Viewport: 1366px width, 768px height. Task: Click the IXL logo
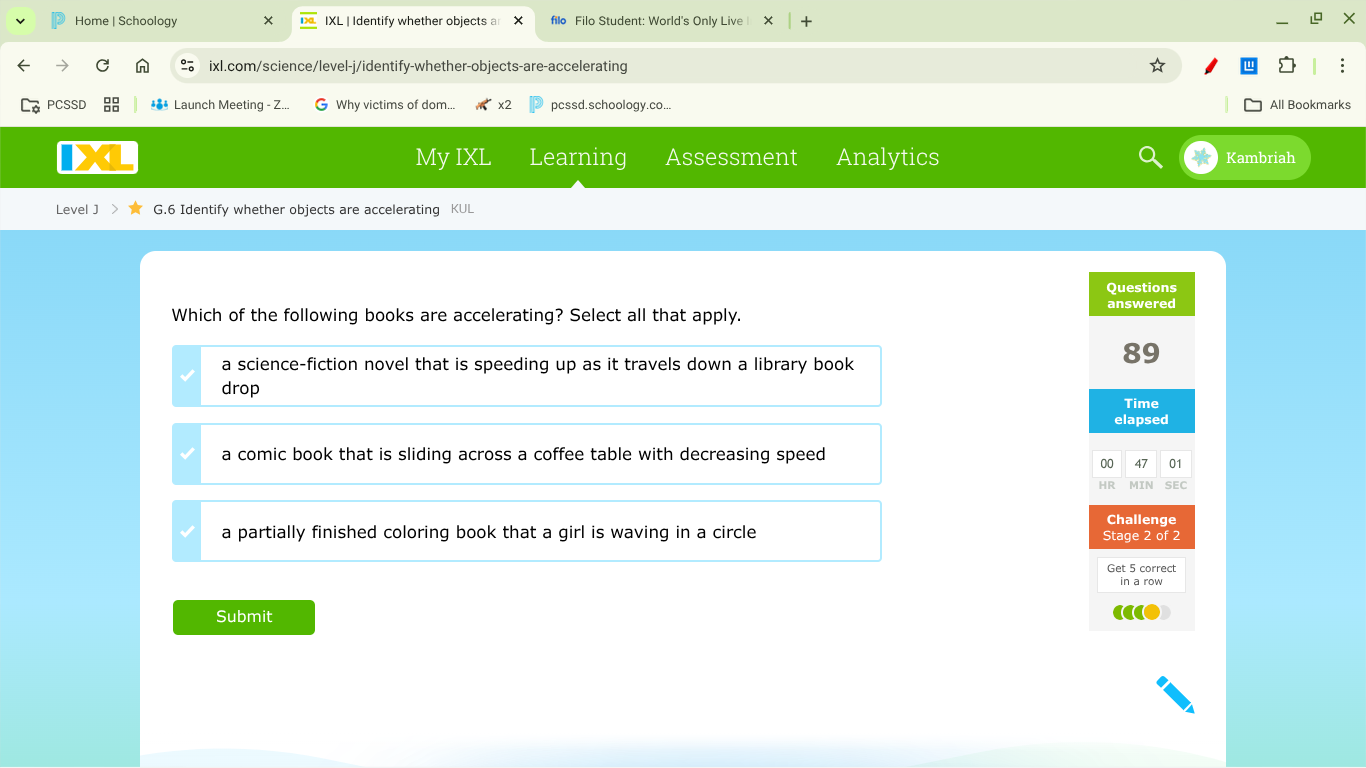[x=96, y=157]
